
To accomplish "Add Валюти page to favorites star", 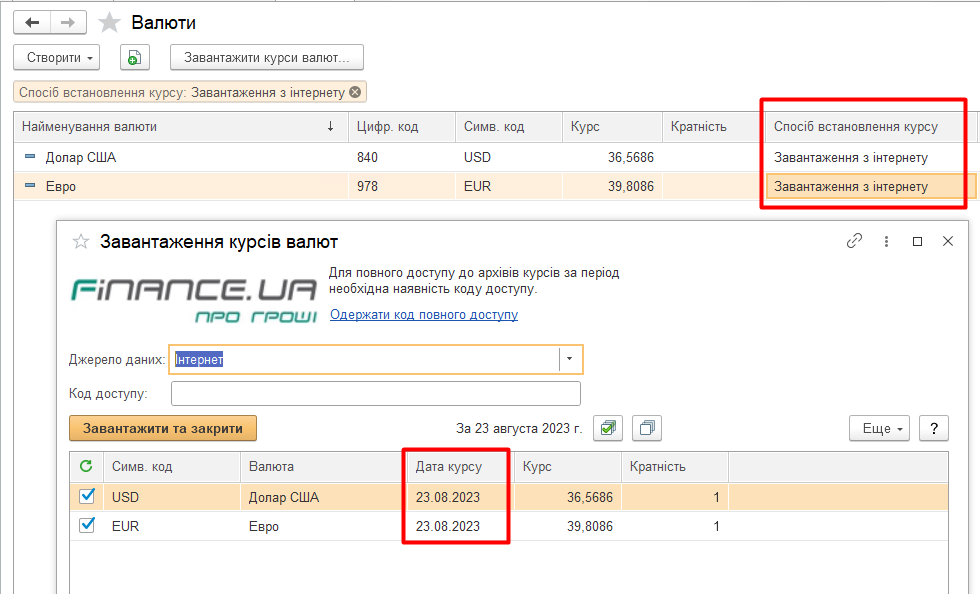I will (x=110, y=23).
